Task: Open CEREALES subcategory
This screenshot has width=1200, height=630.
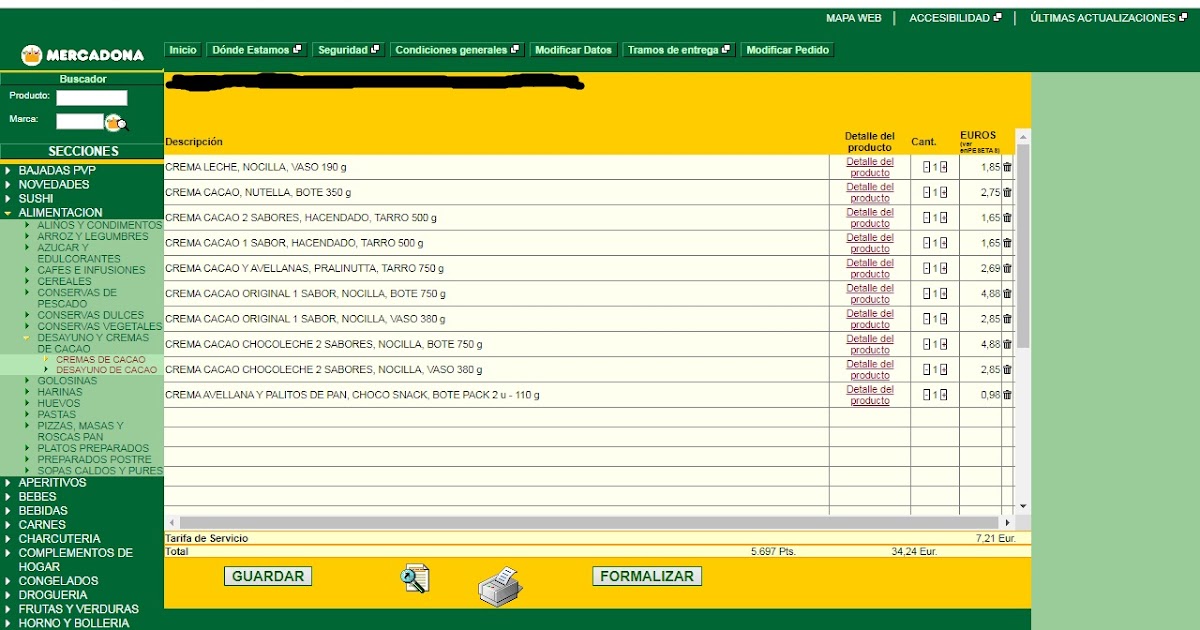Action: 64,281
